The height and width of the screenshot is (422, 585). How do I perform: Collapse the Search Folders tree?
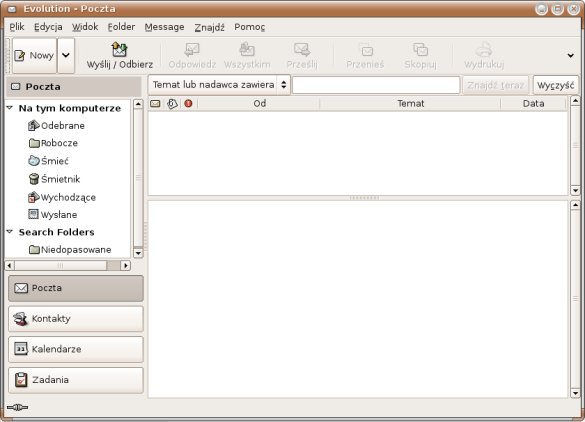(10, 232)
